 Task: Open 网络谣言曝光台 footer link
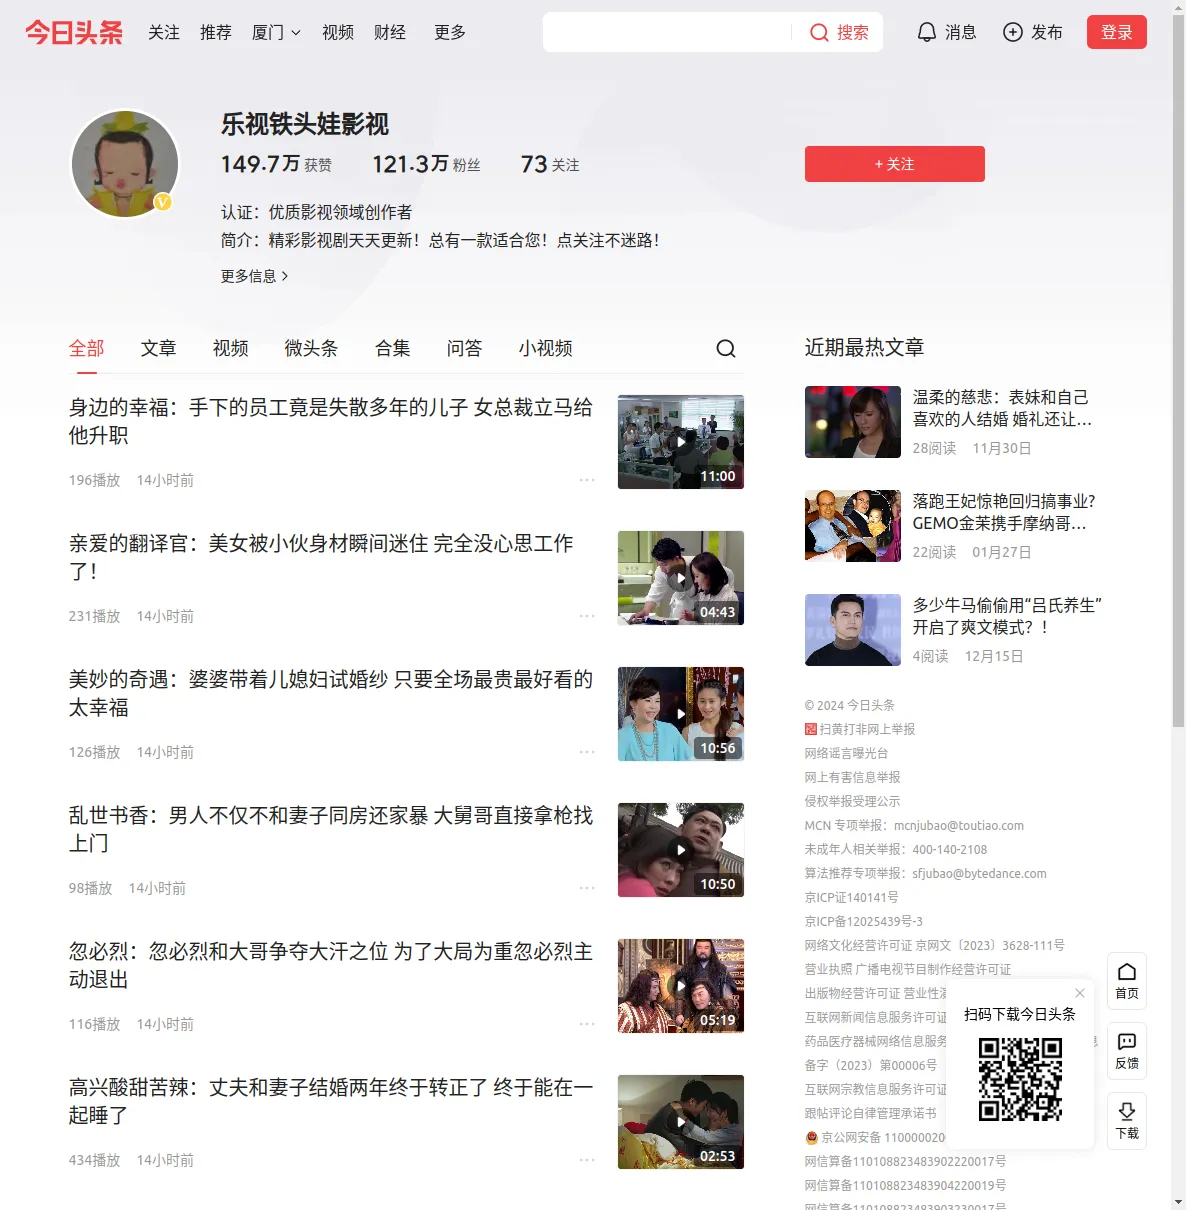[x=846, y=753]
